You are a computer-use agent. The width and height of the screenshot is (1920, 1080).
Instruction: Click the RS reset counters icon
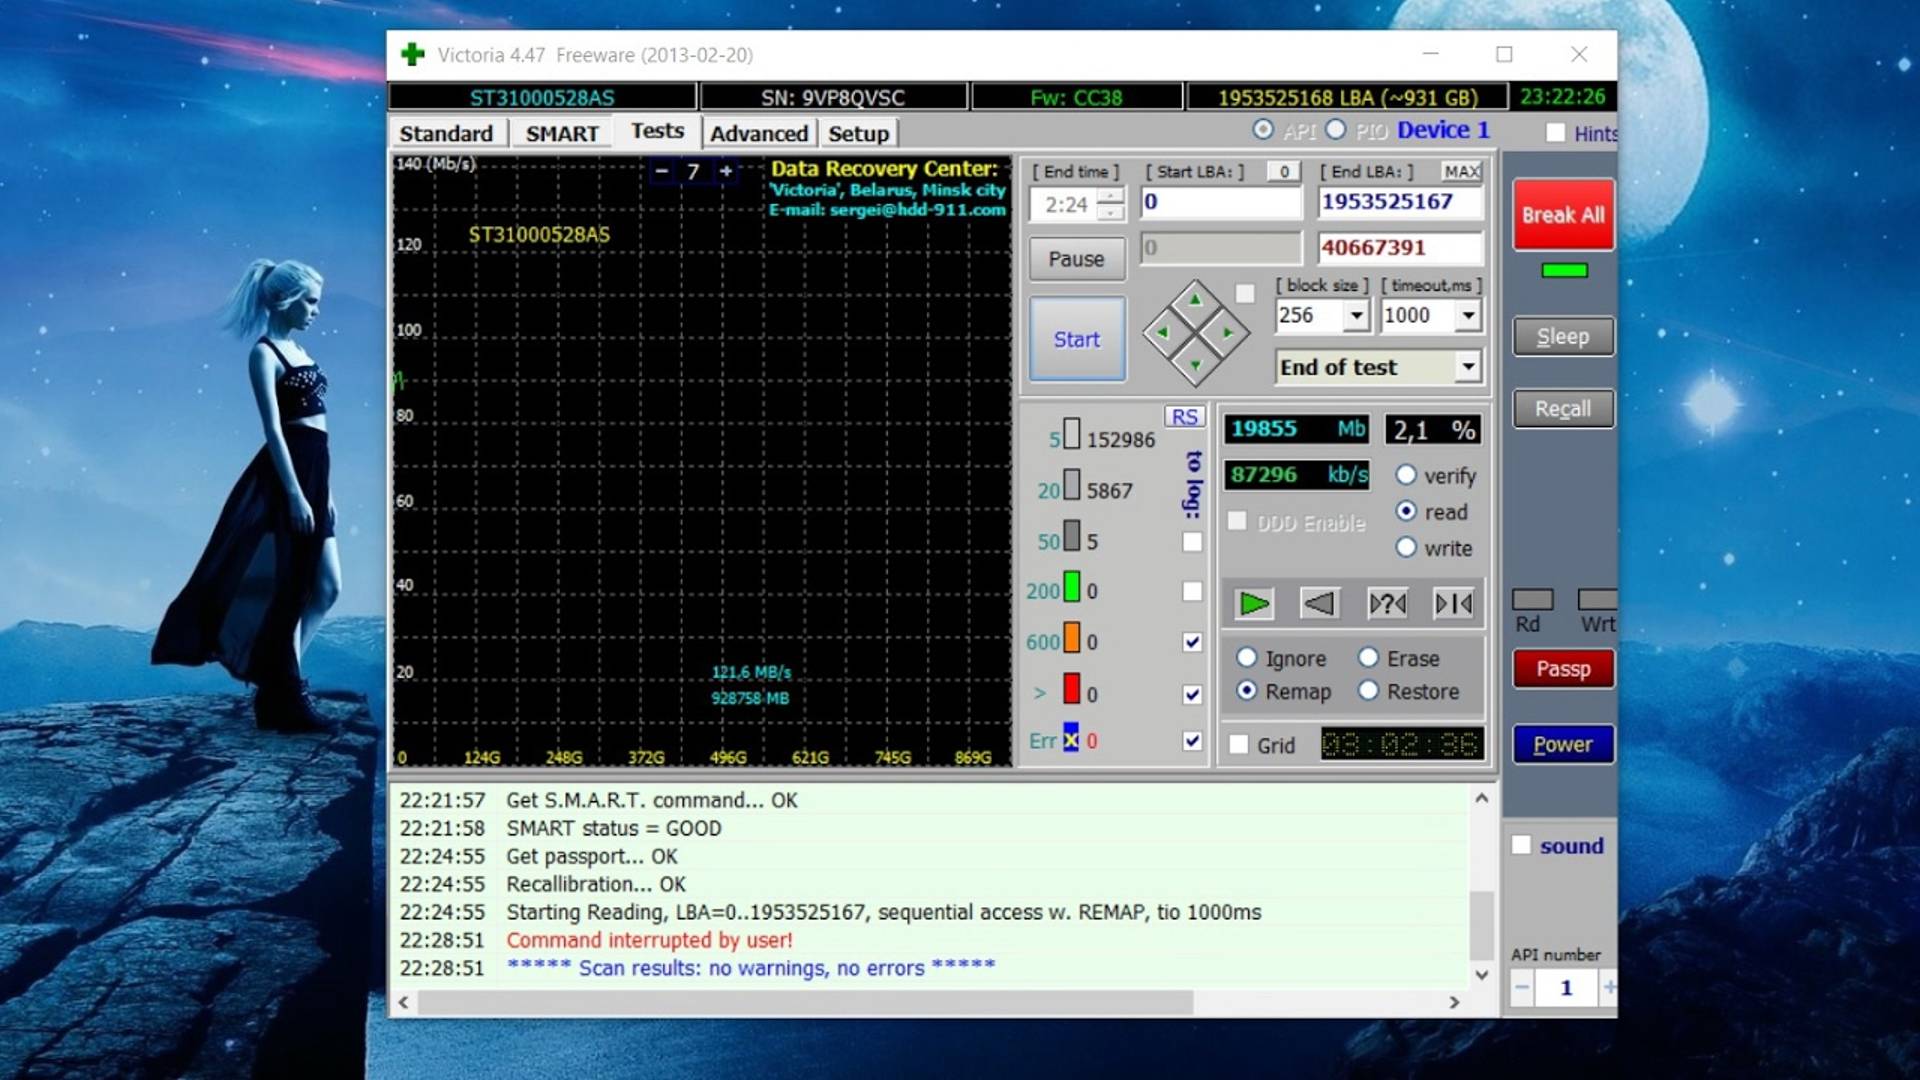(1184, 417)
